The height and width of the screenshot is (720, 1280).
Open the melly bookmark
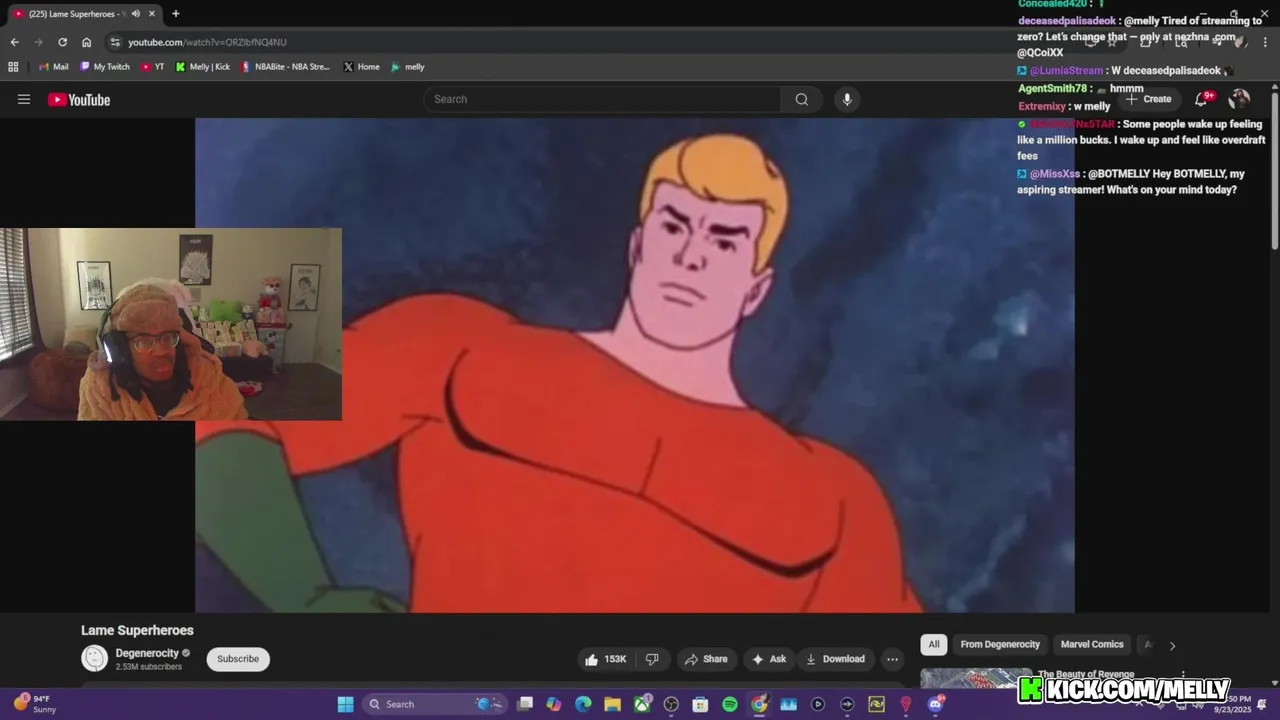[x=408, y=67]
